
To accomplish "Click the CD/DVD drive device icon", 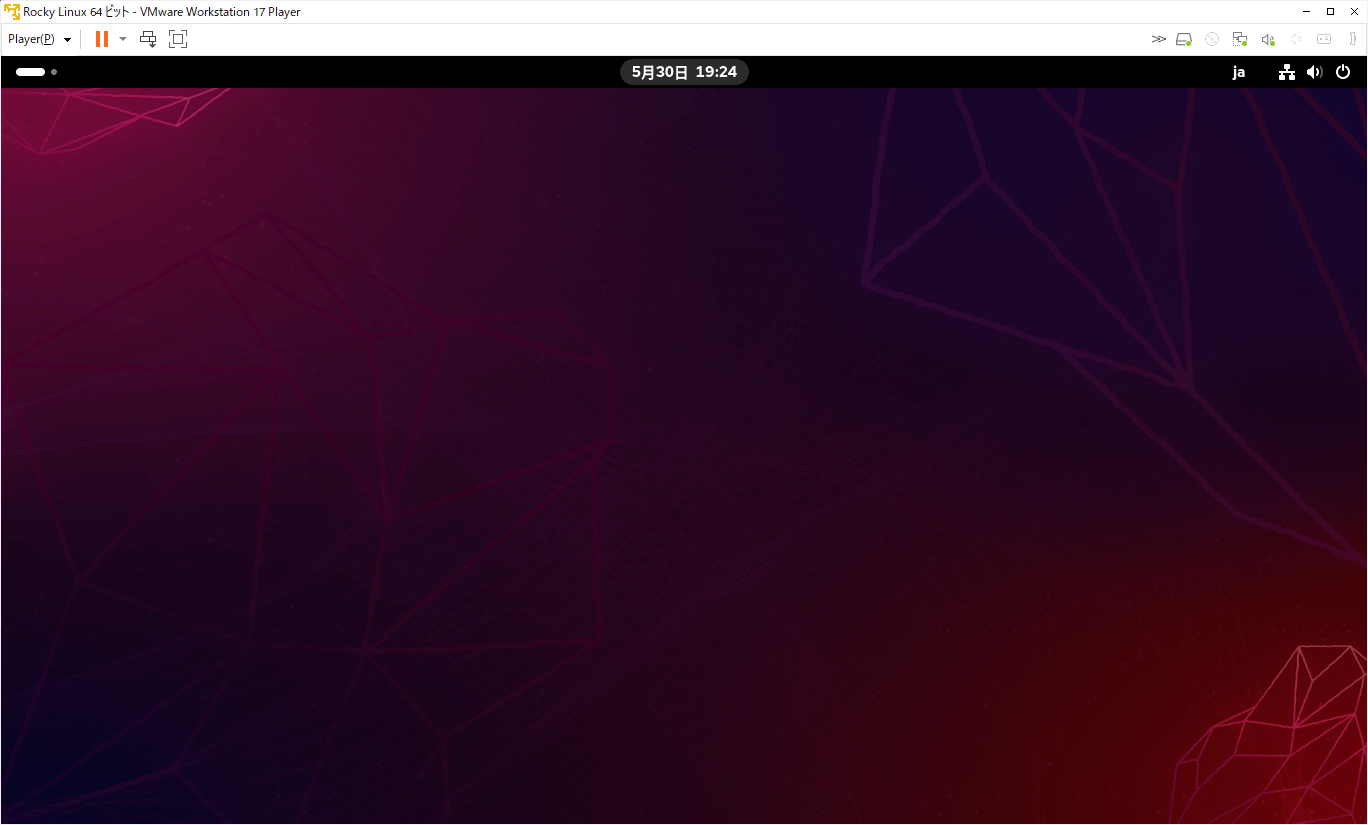I will click(1212, 39).
